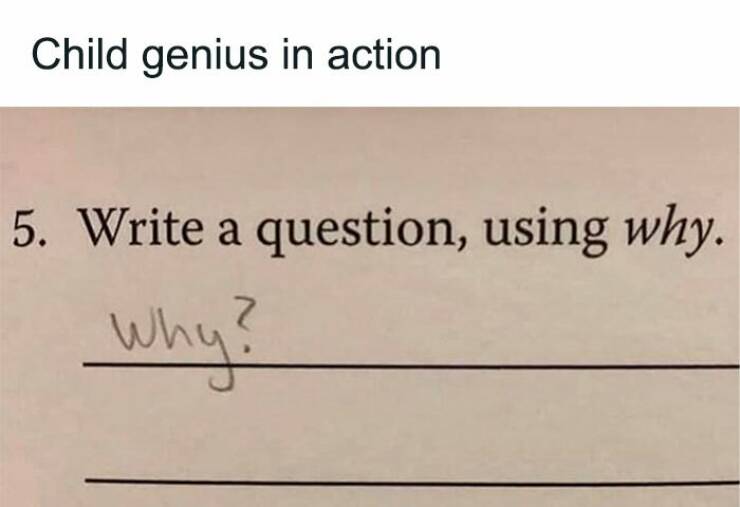Click the caption "Child genius in action"
Viewport: 740px width, 507px height.
236,56
